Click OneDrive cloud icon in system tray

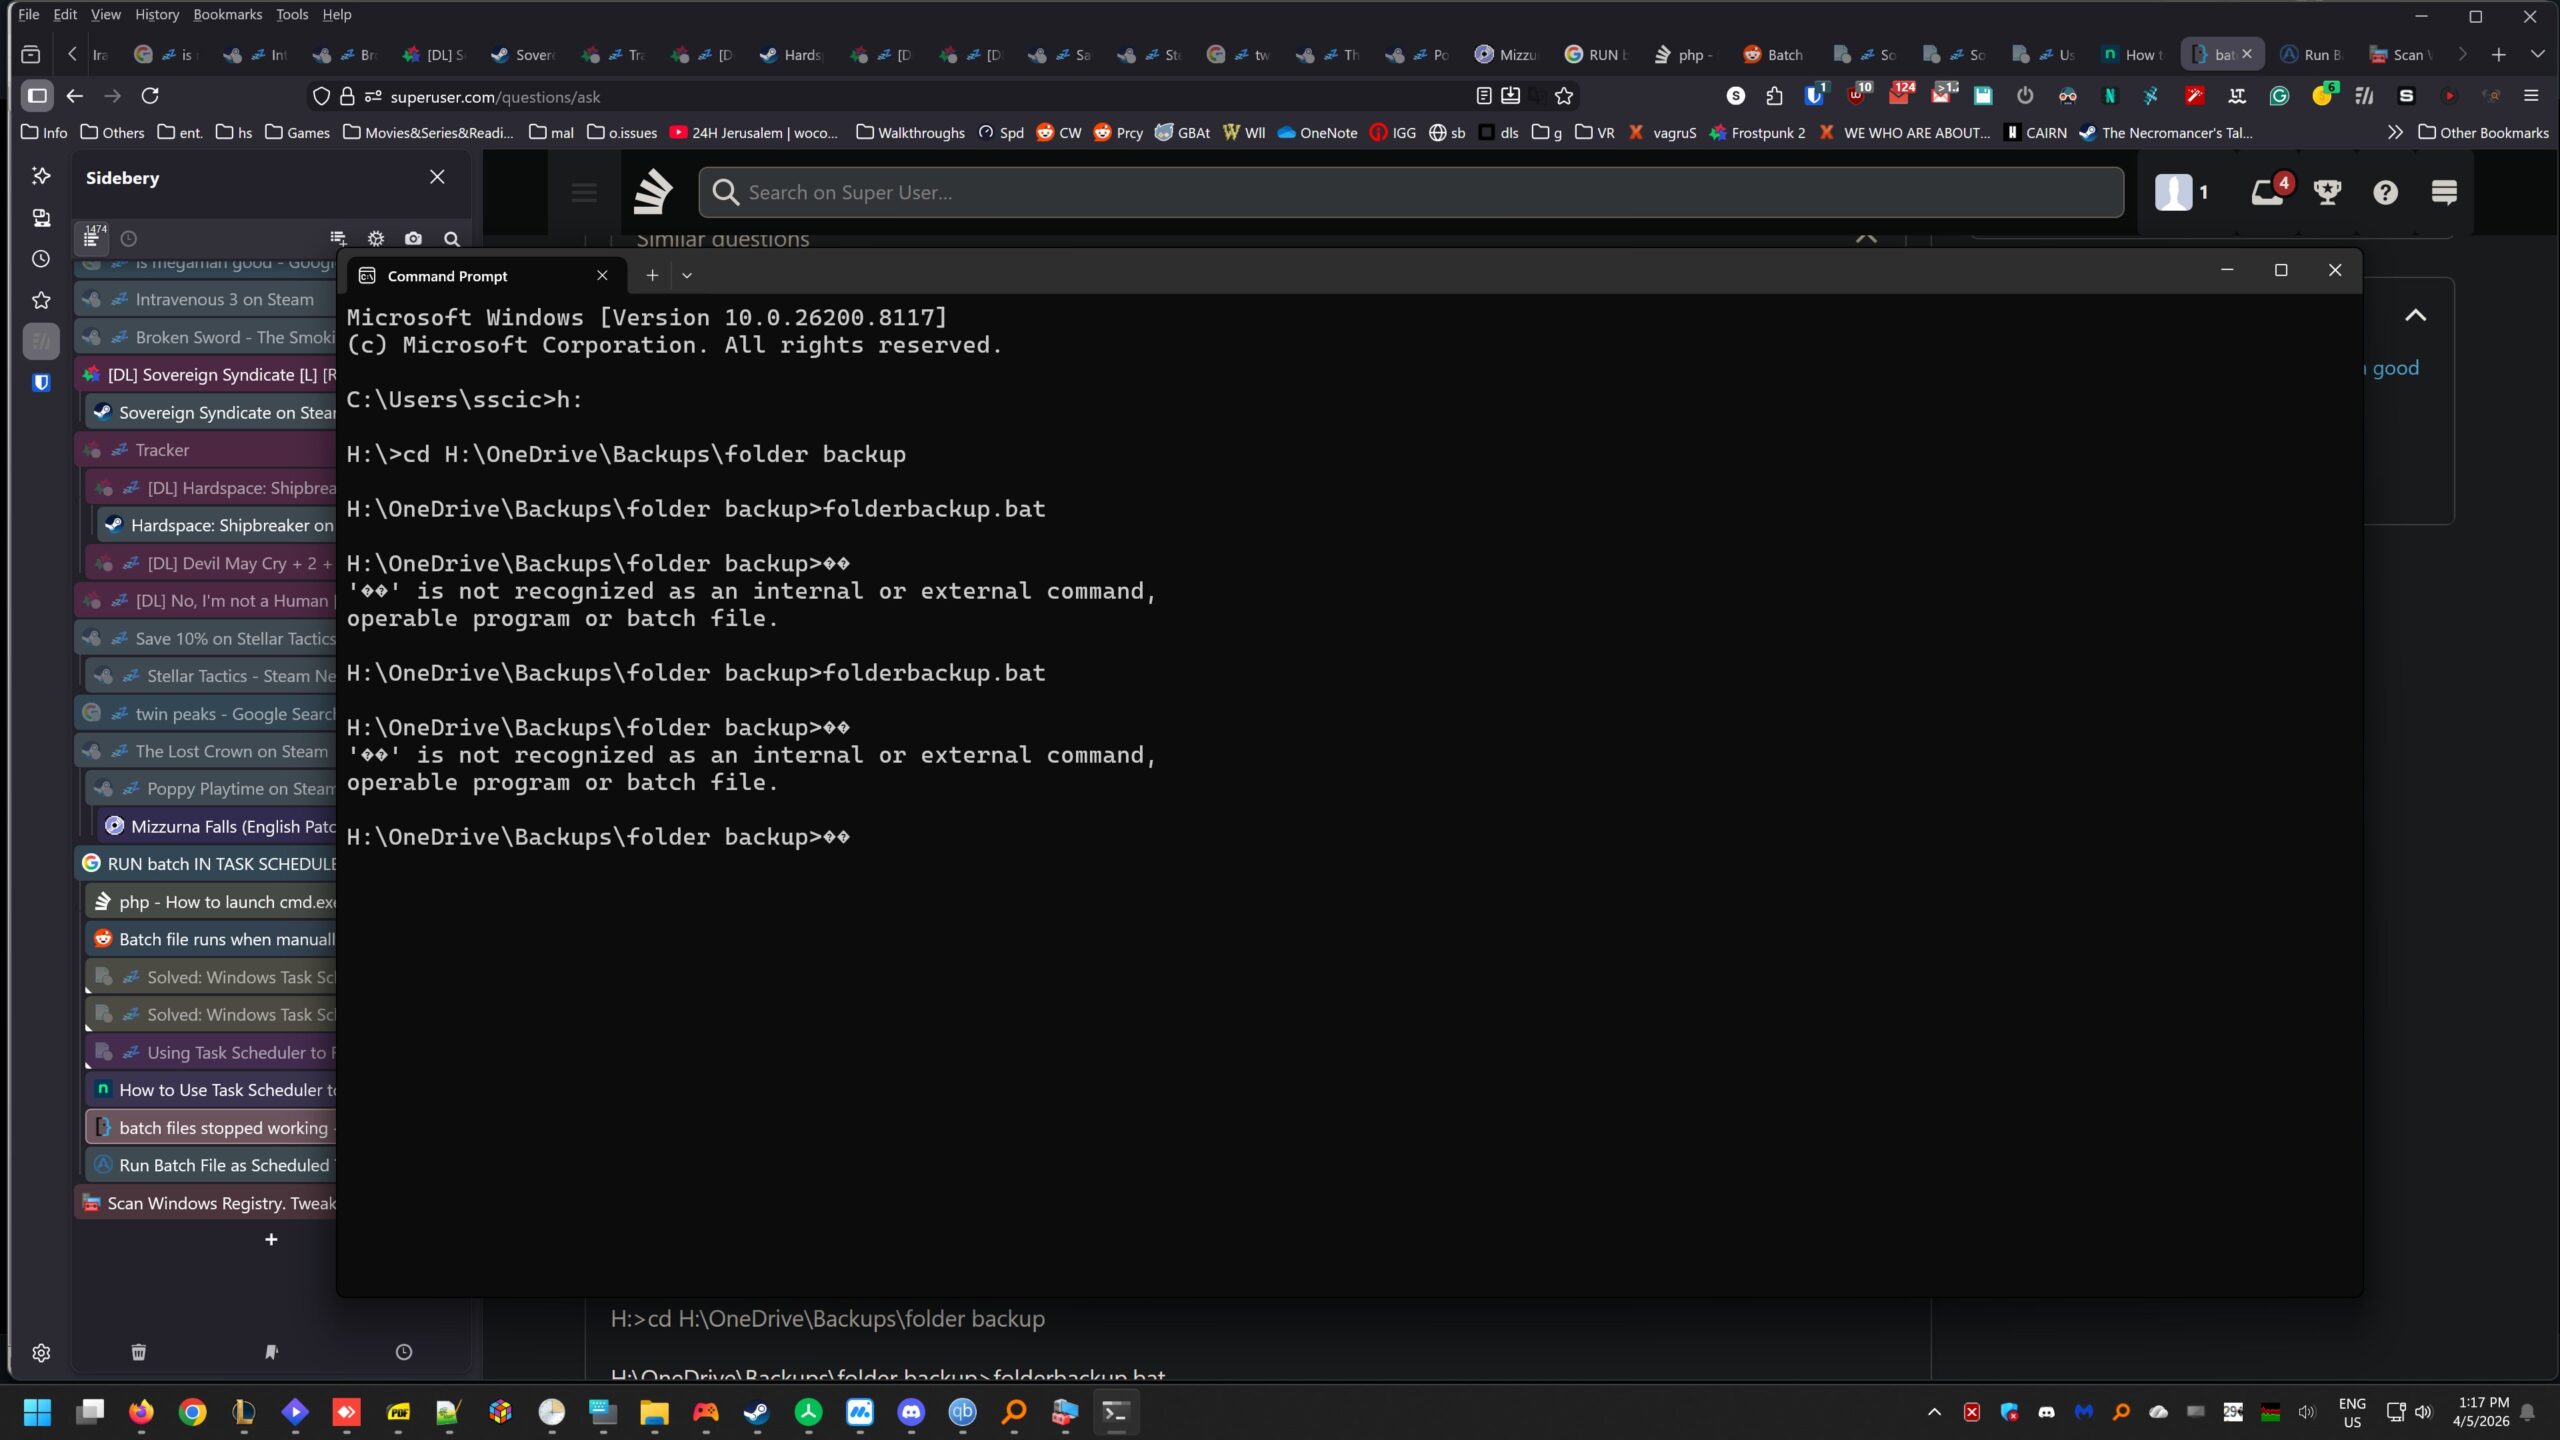point(2158,1412)
